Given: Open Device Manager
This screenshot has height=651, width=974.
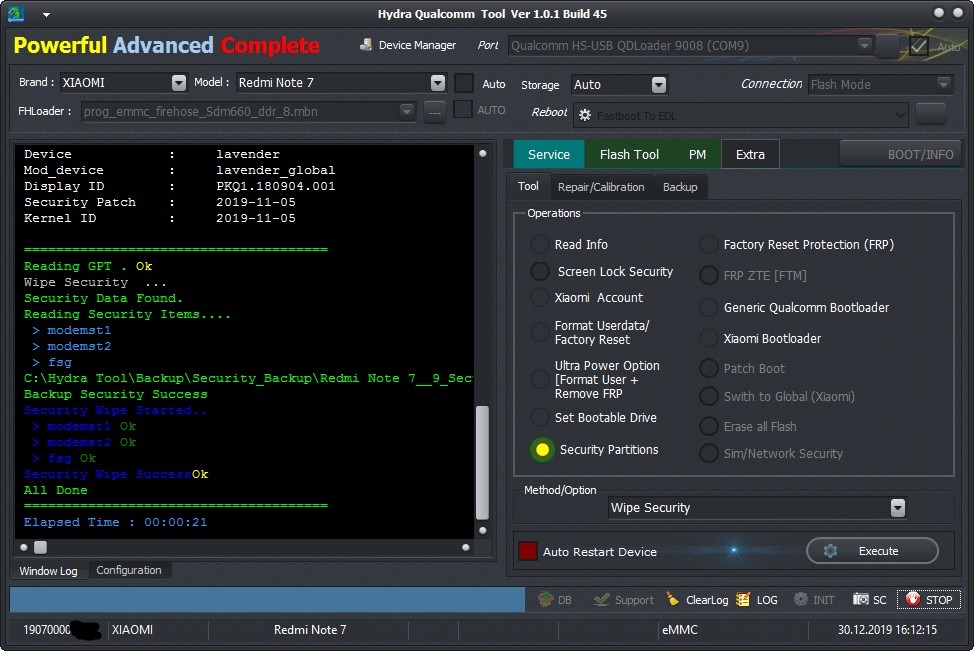Looking at the screenshot, I should [407, 45].
